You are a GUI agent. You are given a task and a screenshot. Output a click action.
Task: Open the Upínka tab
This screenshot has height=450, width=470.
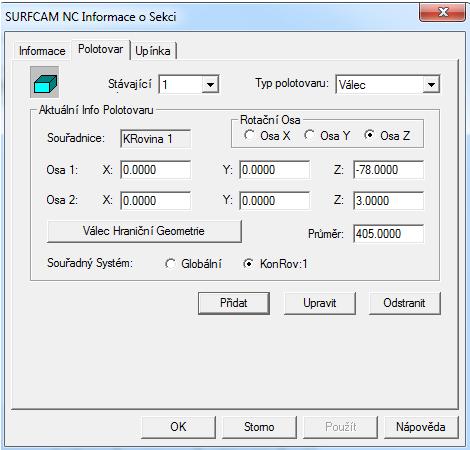(153, 51)
